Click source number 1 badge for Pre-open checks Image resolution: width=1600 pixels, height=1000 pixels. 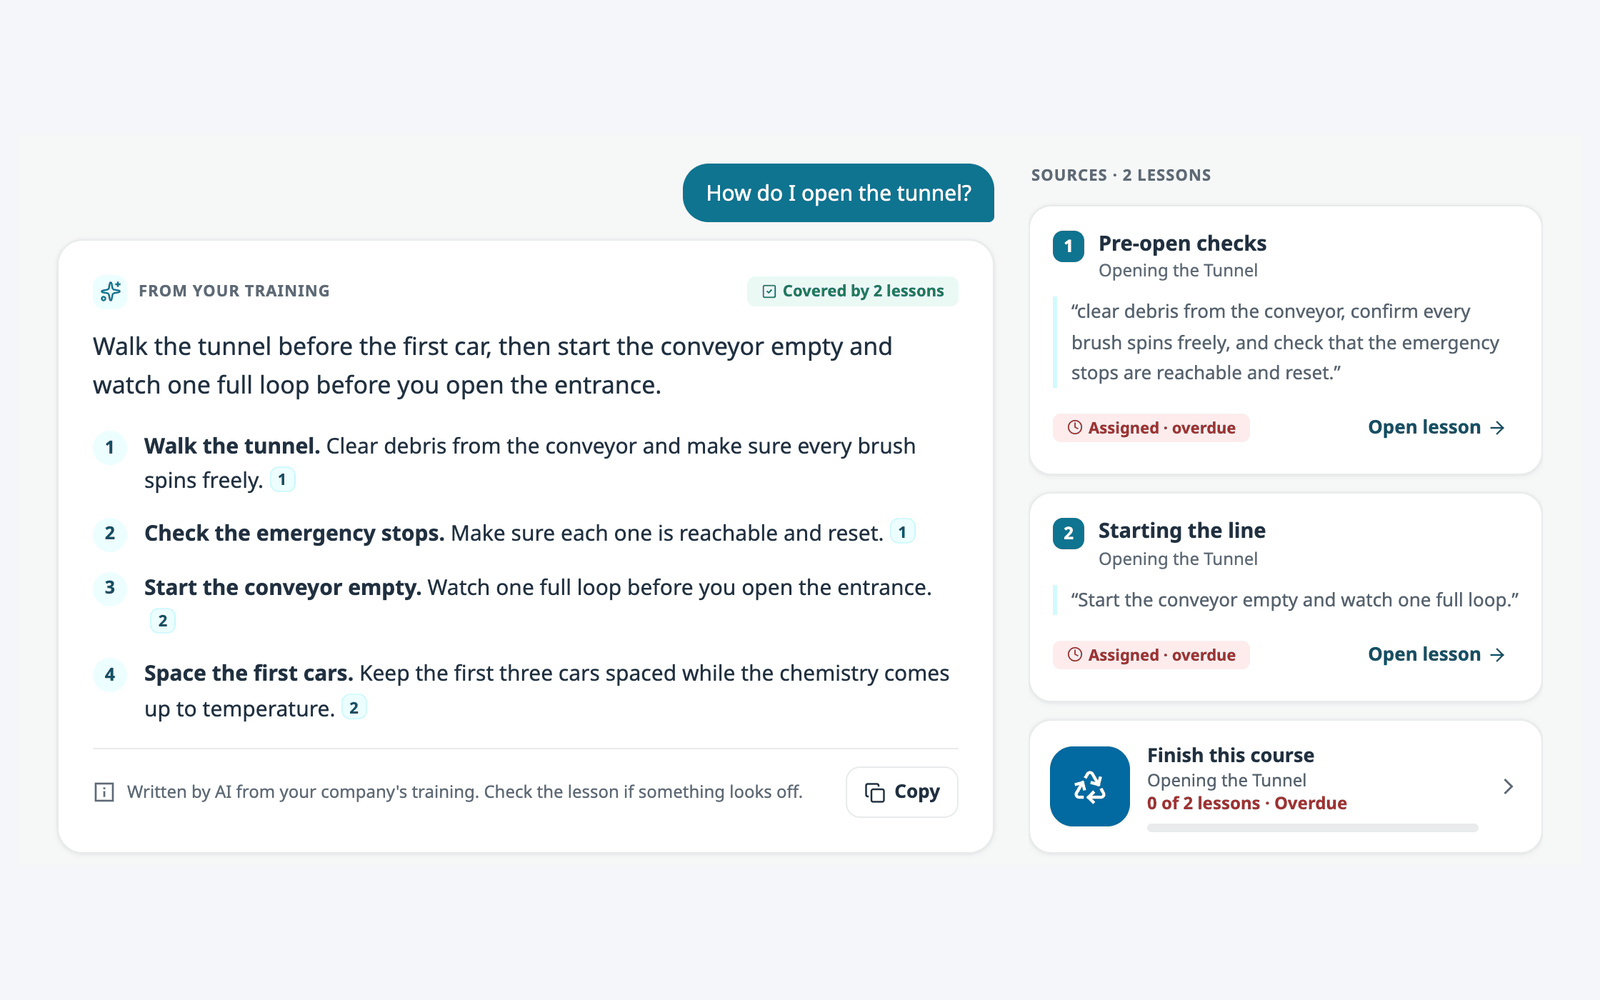click(1068, 246)
